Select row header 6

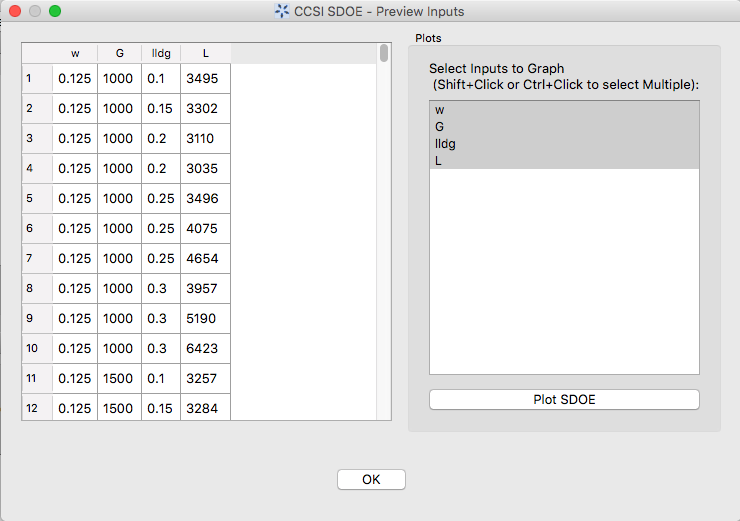(37, 228)
